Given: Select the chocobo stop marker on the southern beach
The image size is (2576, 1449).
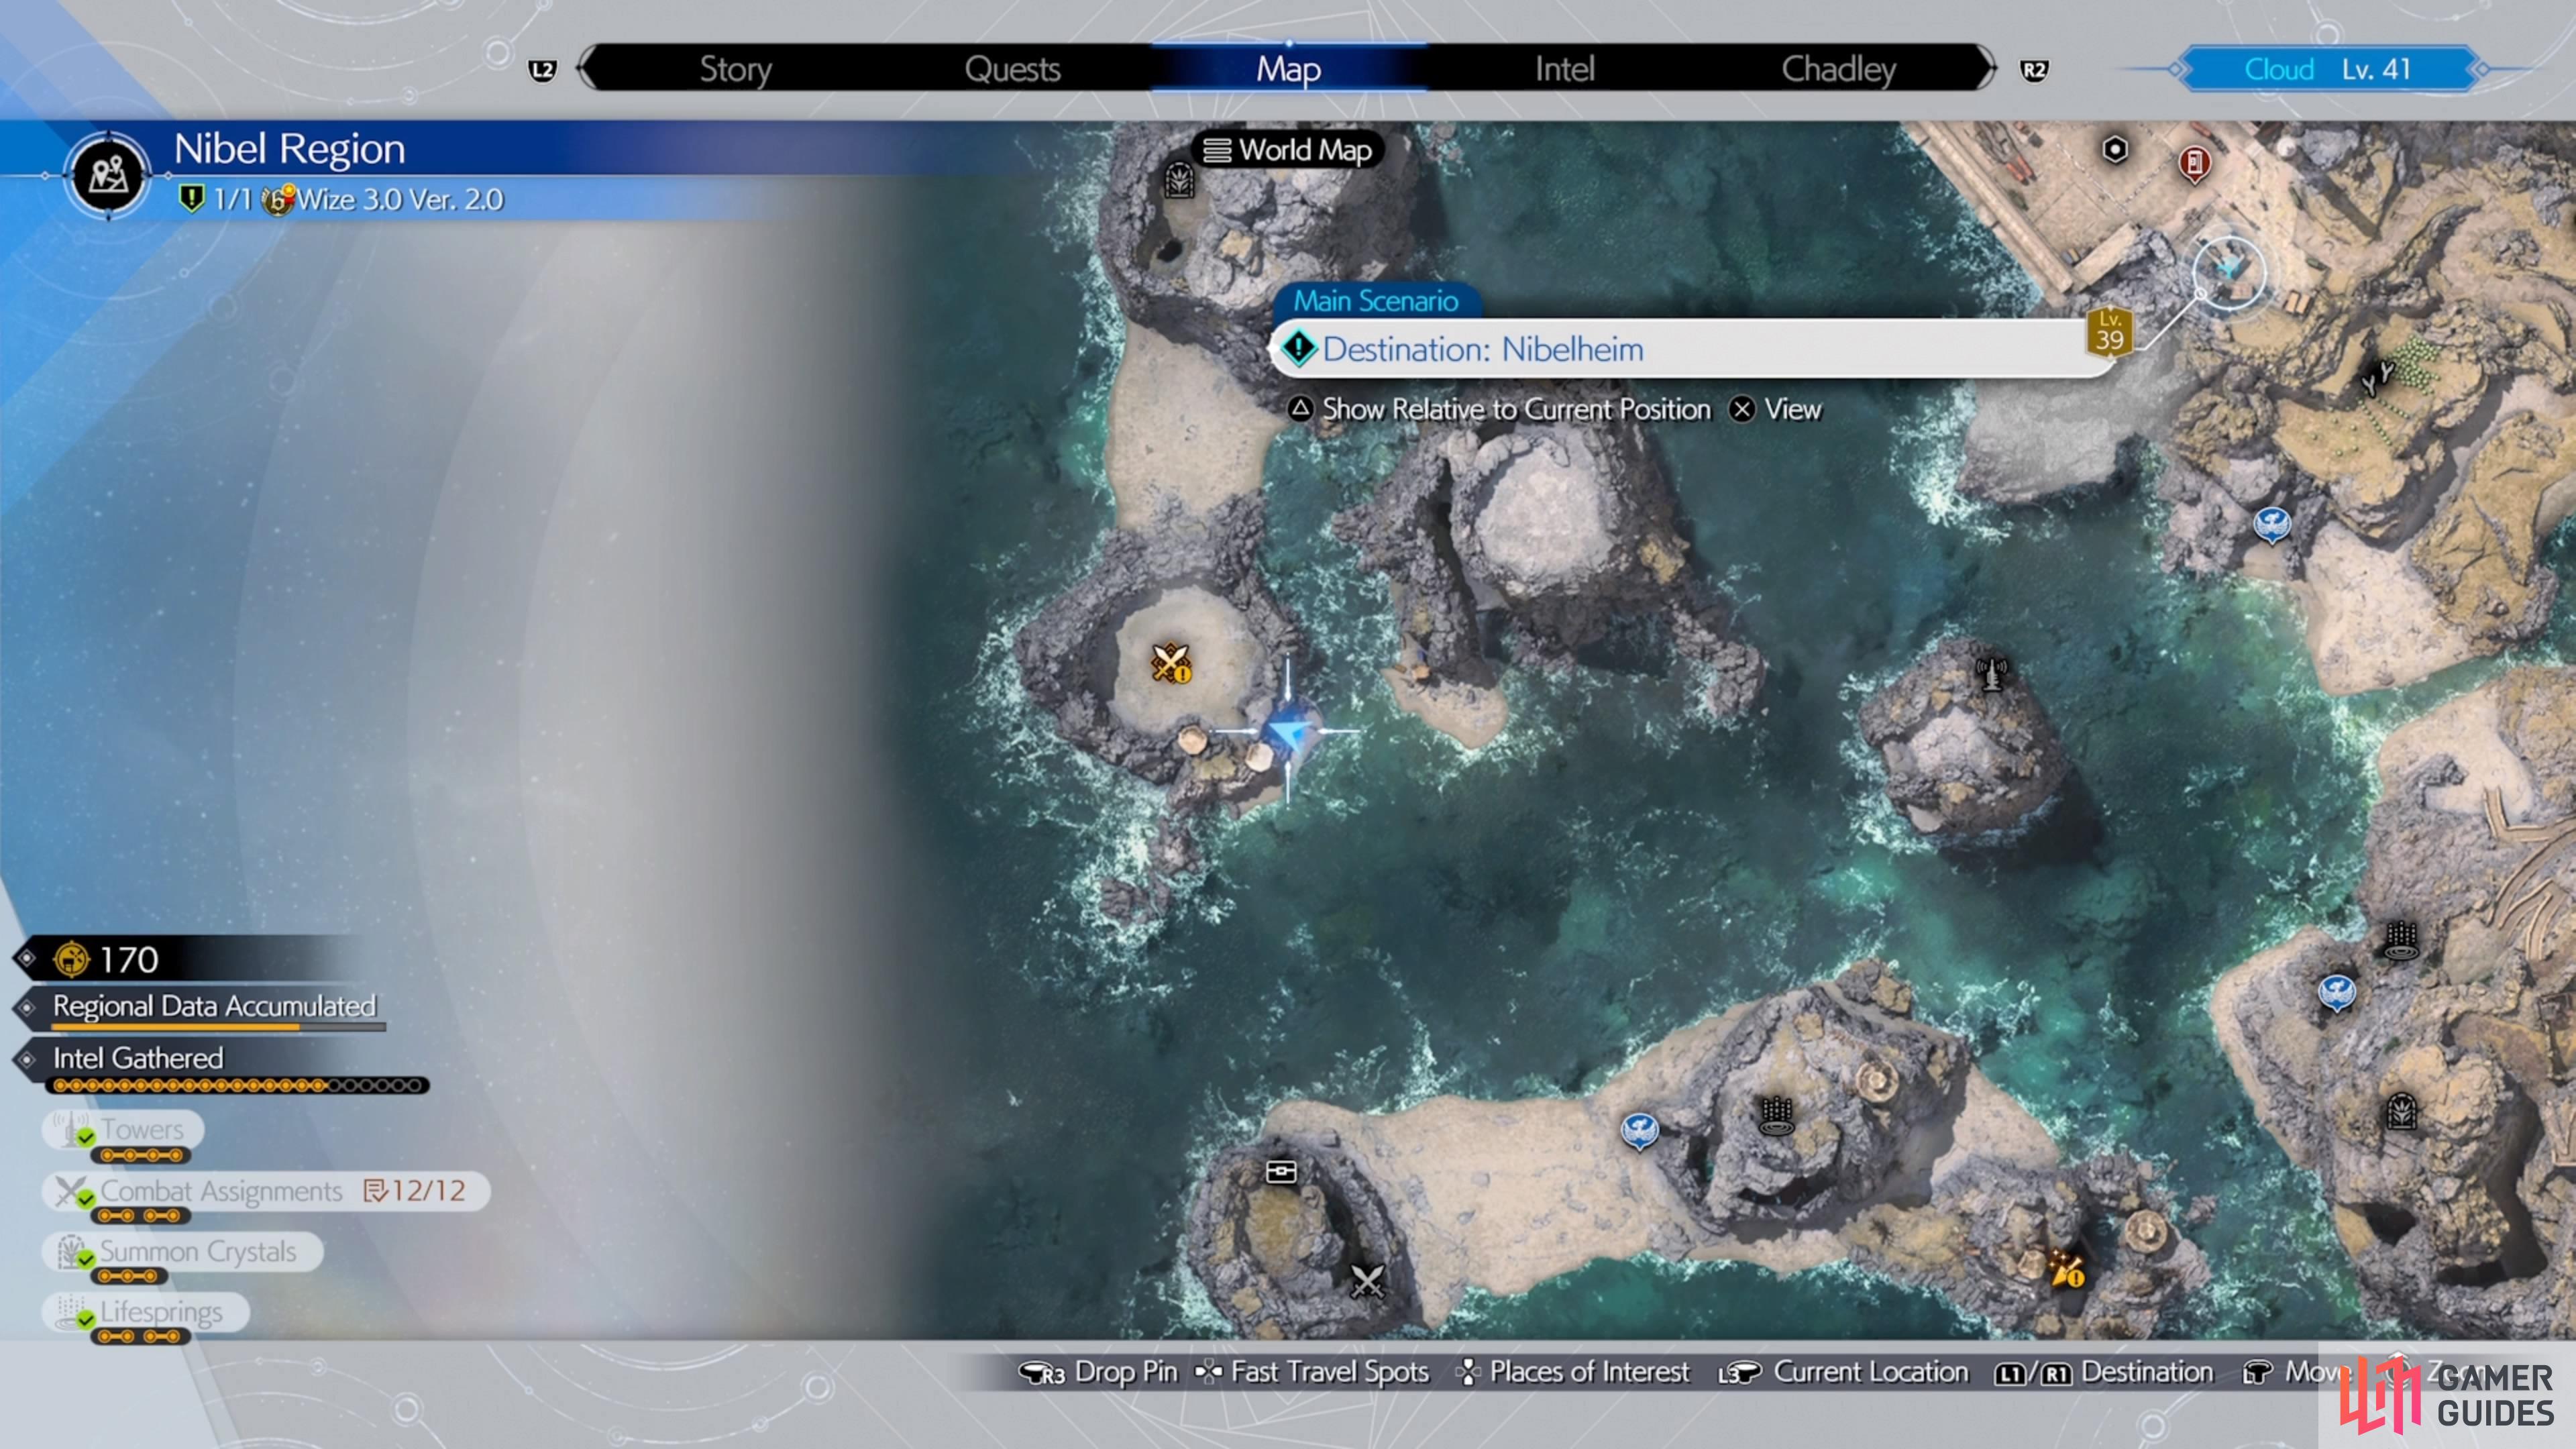Looking at the screenshot, I should coord(1639,1131).
